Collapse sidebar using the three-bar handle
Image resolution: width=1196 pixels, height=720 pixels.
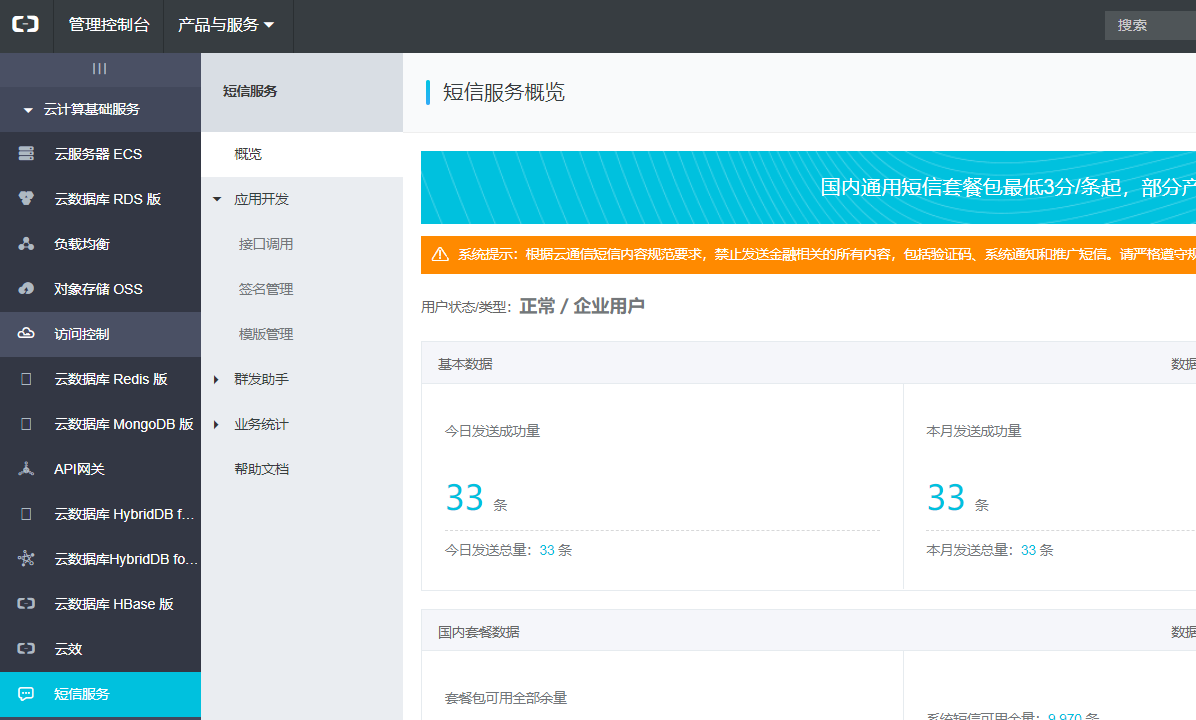[x=100, y=69]
